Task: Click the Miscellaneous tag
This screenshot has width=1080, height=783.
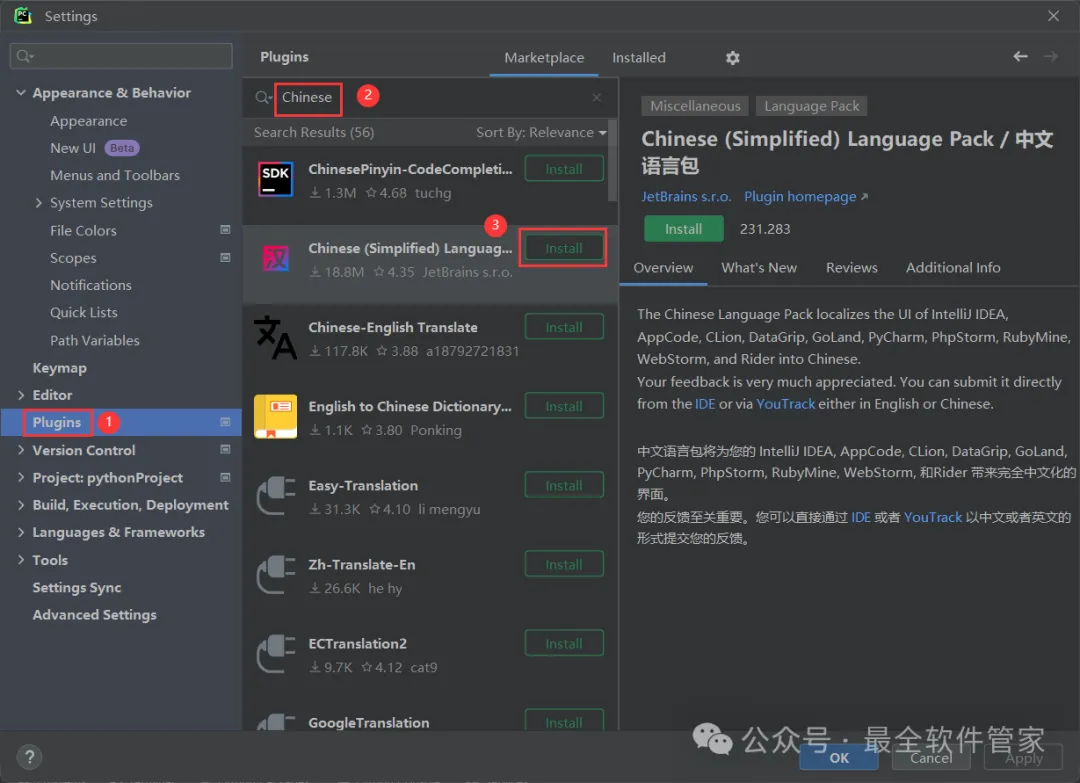Action: (695, 106)
